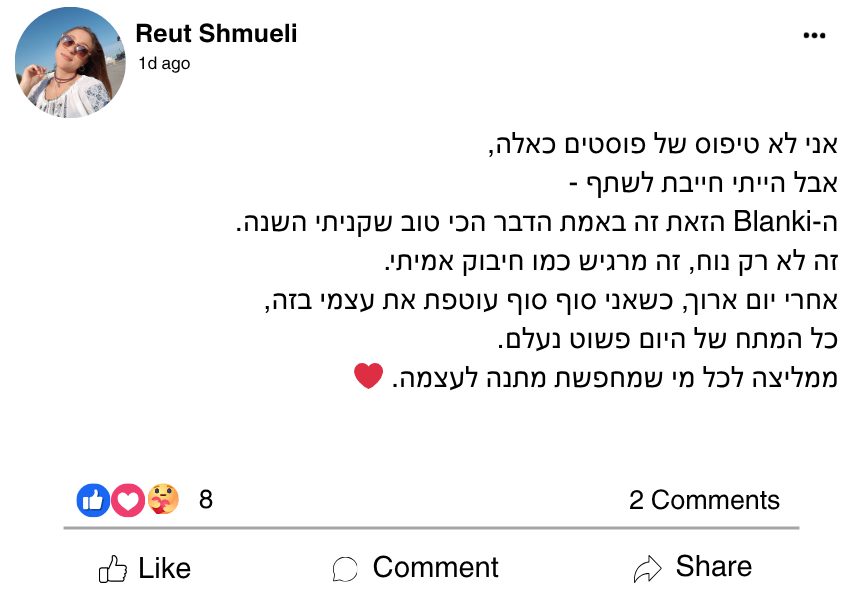This screenshot has width=863, height=594.
Task: Open the three-dot post options menu
Action: pos(814,36)
